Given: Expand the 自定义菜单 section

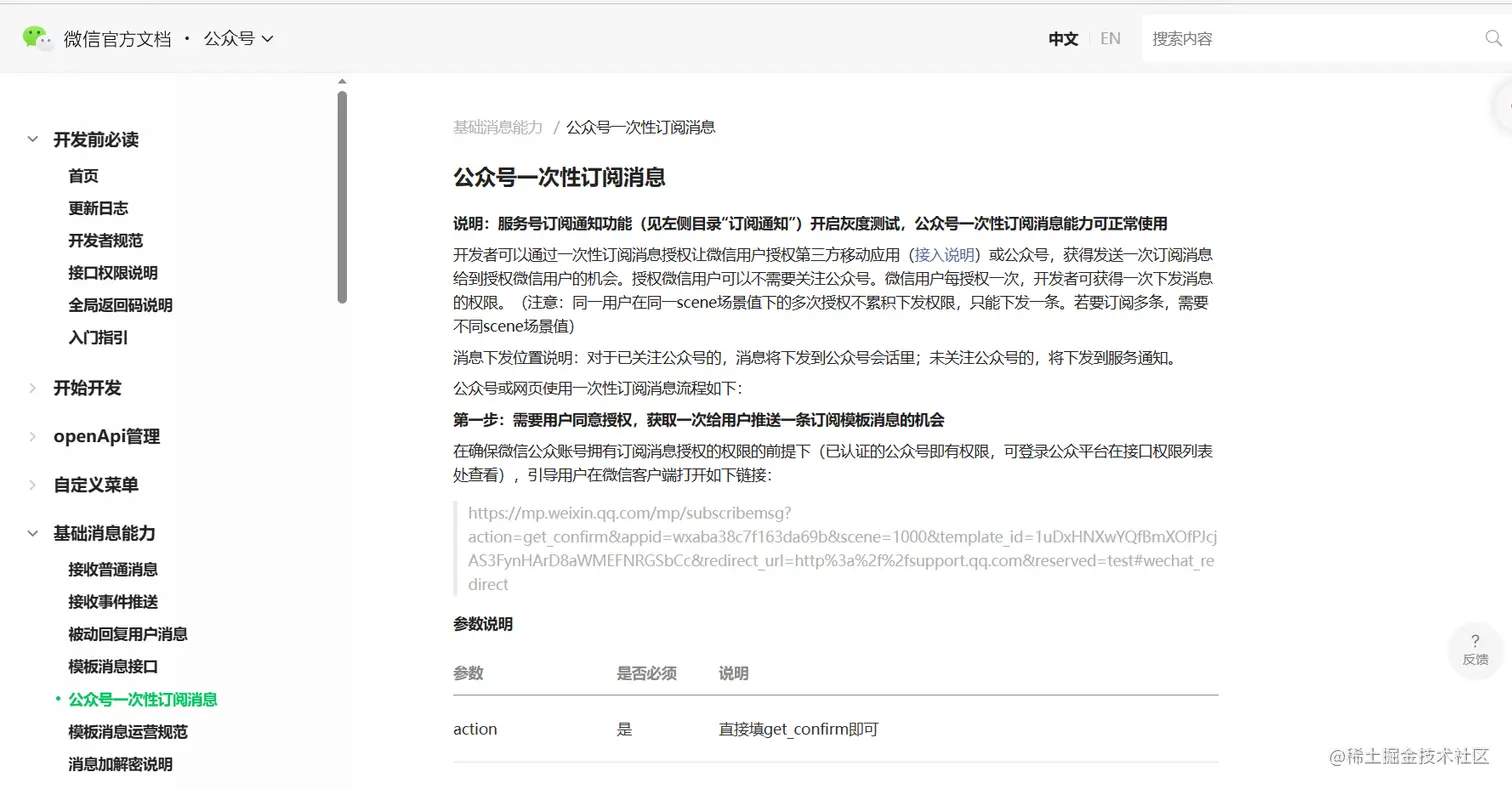Looking at the screenshot, I should click(33, 485).
